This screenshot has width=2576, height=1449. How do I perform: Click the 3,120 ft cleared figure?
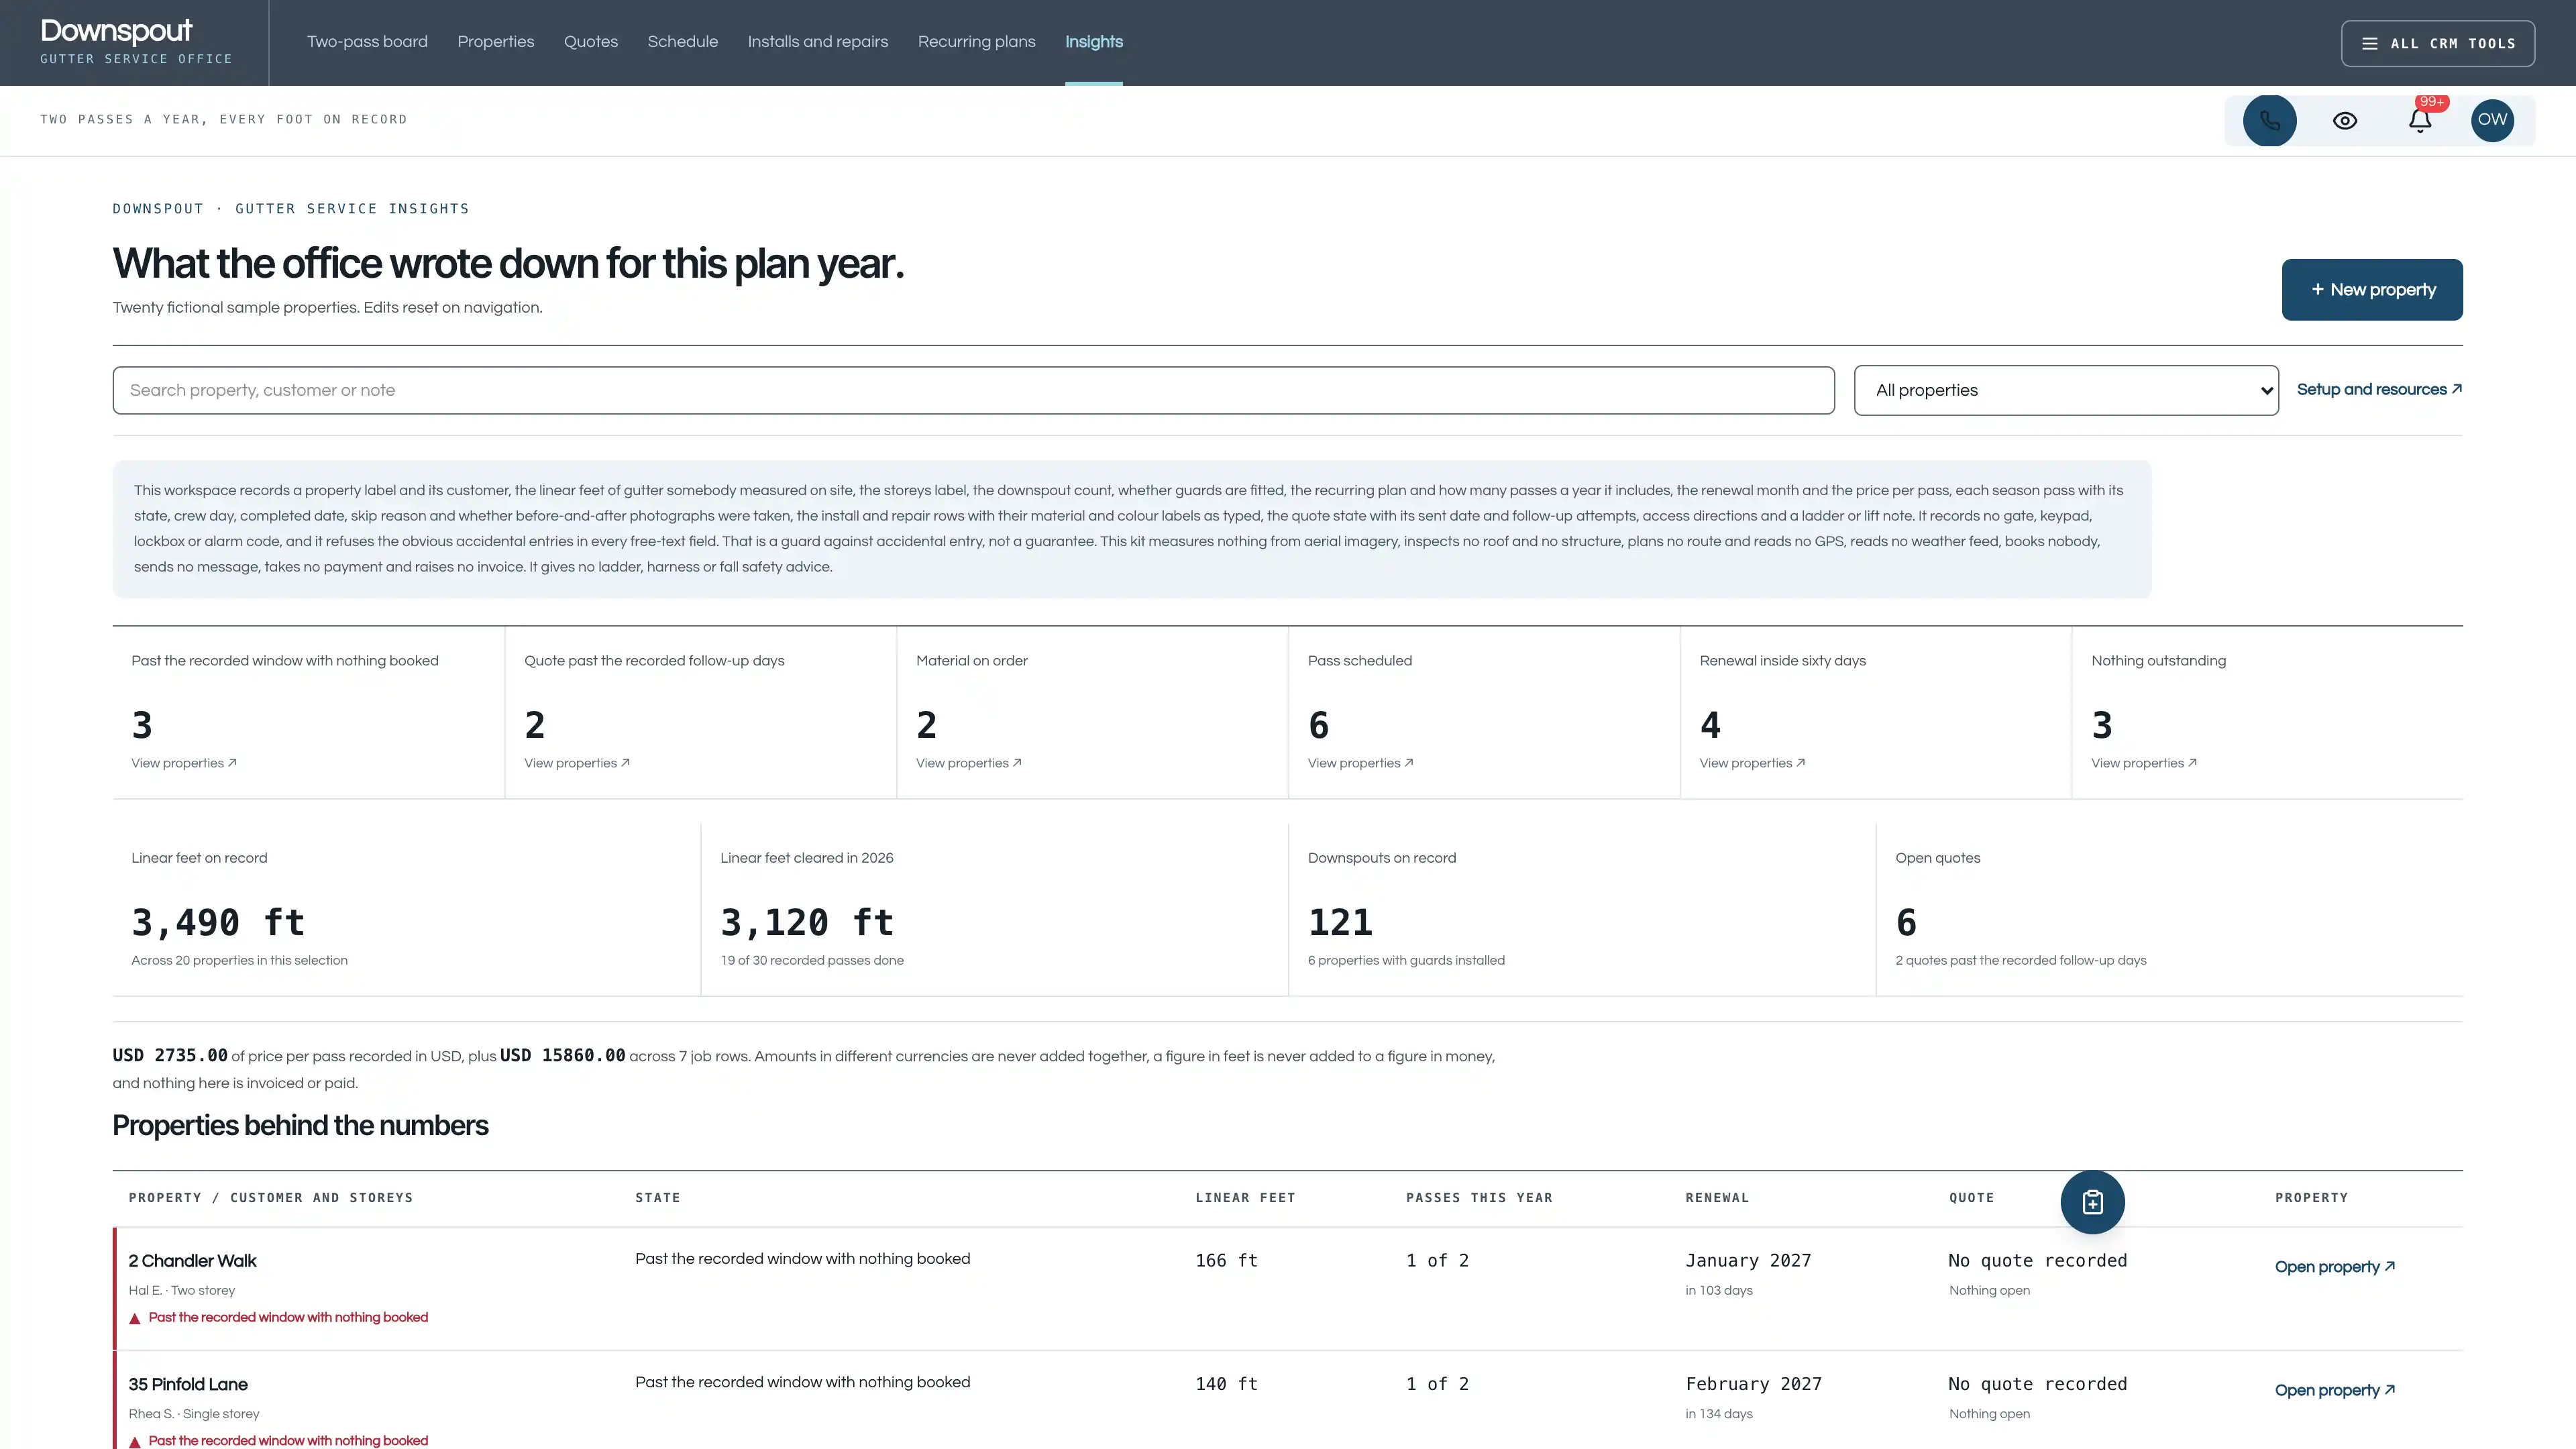pos(807,922)
